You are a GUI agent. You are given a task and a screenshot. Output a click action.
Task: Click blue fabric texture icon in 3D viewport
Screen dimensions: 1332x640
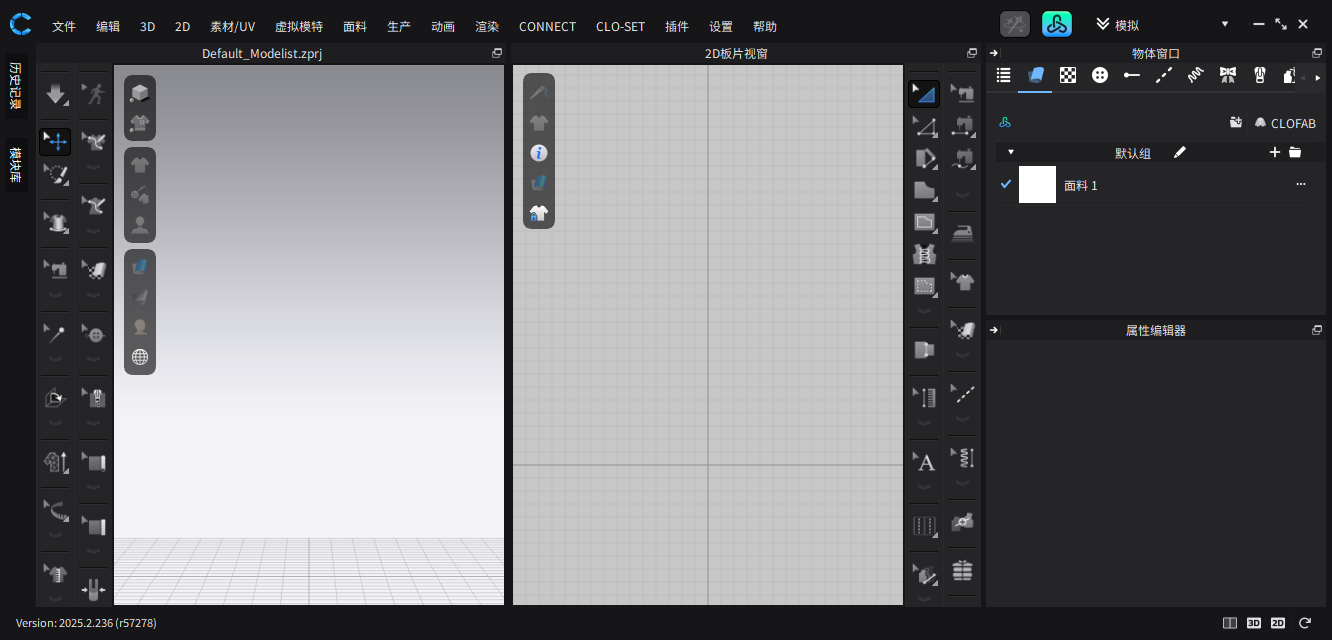[140, 266]
